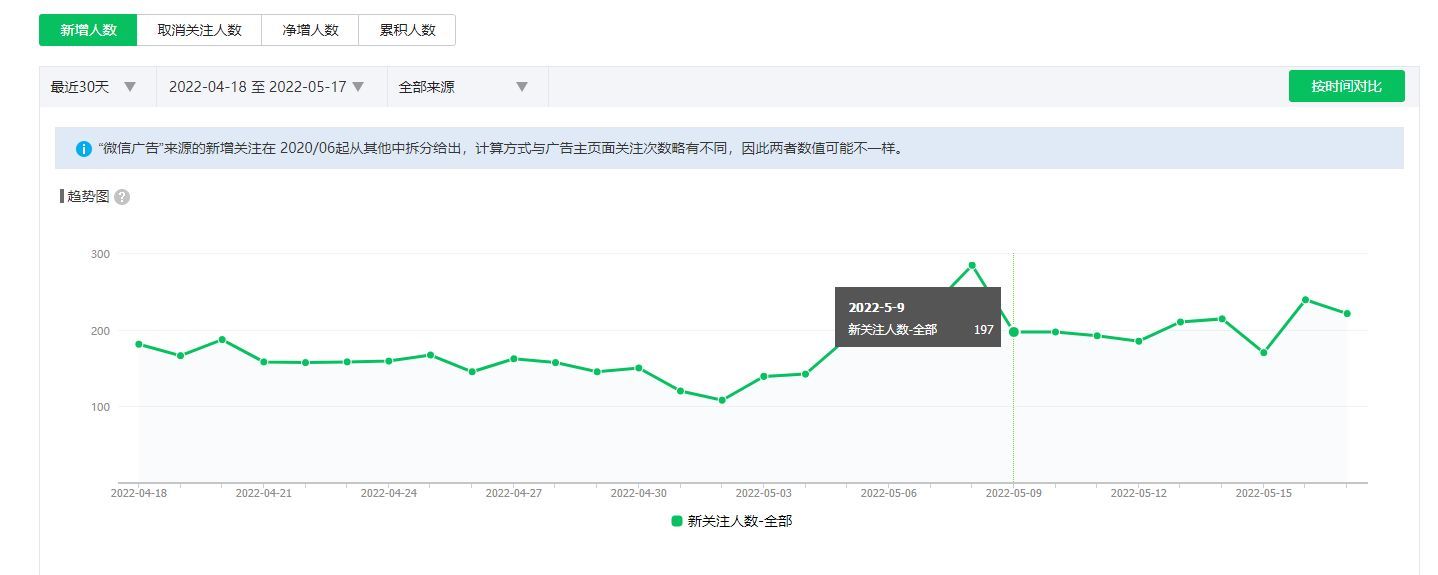The height and width of the screenshot is (575, 1438).
Task: Expand the 最近30天 time range dropdown
Action: [95, 87]
